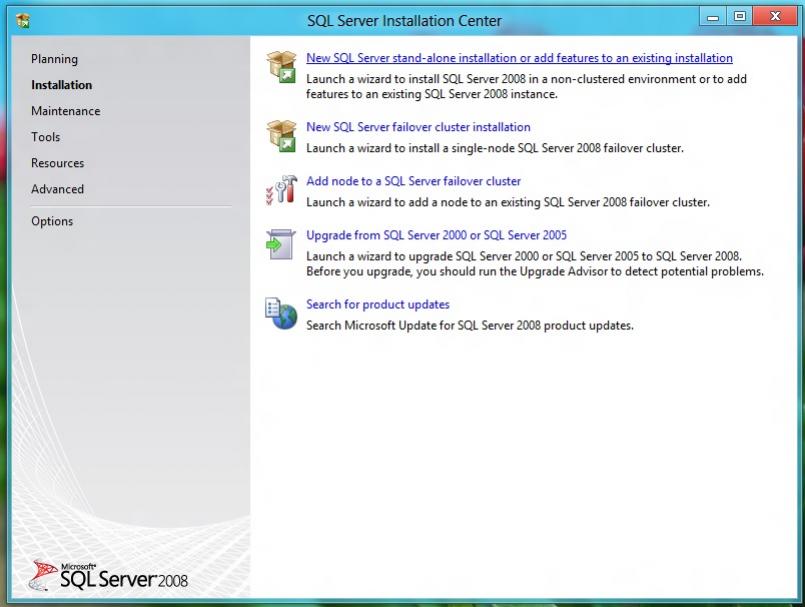Click the Upgrade green arrow icon
Image resolution: width=805 pixels, height=607 pixels.
280,244
